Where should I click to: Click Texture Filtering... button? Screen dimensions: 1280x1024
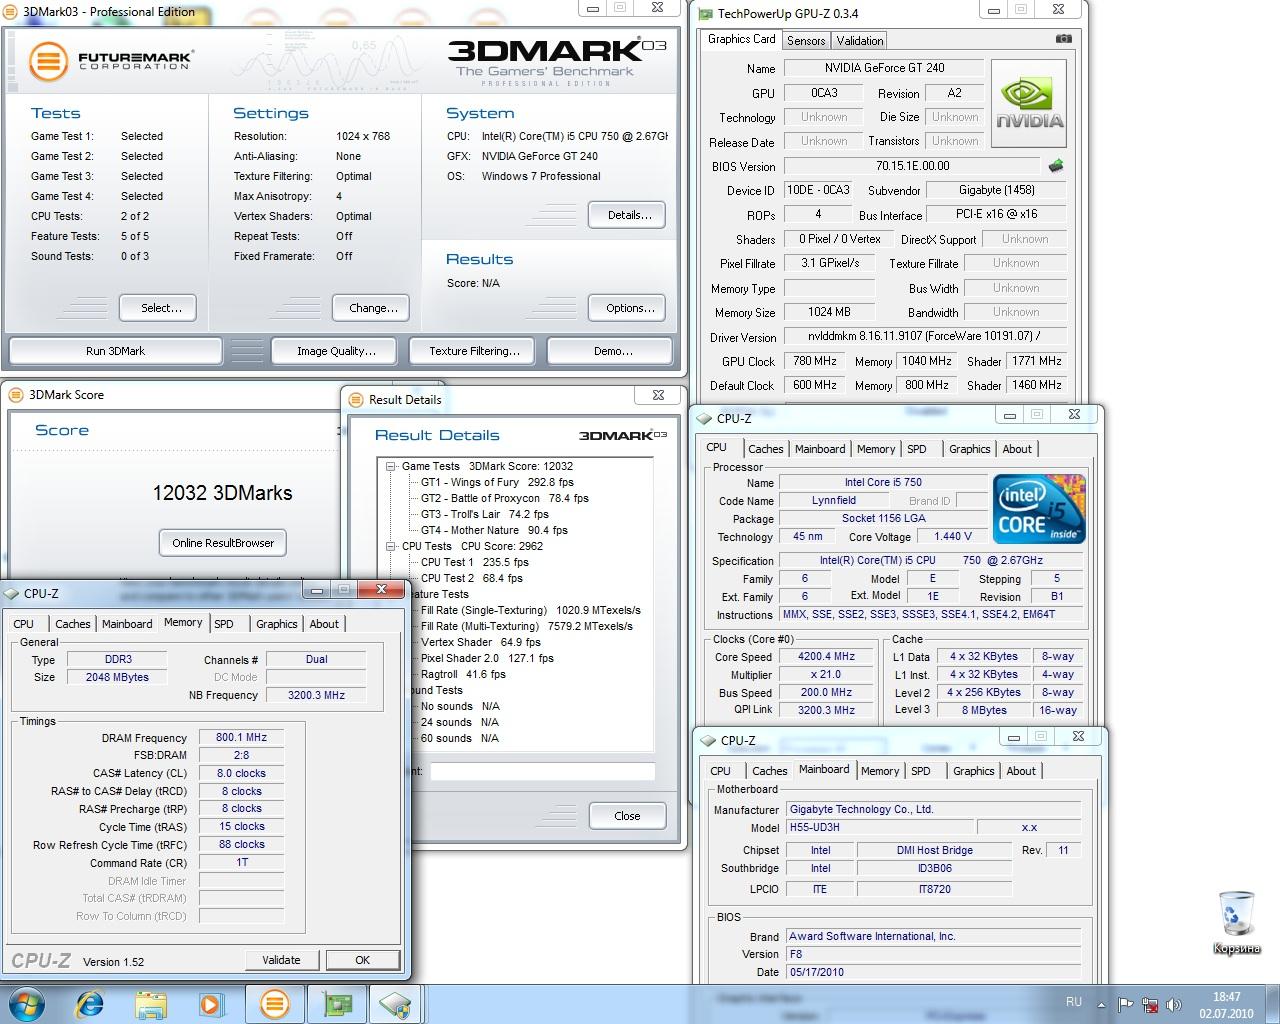click(474, 351)
